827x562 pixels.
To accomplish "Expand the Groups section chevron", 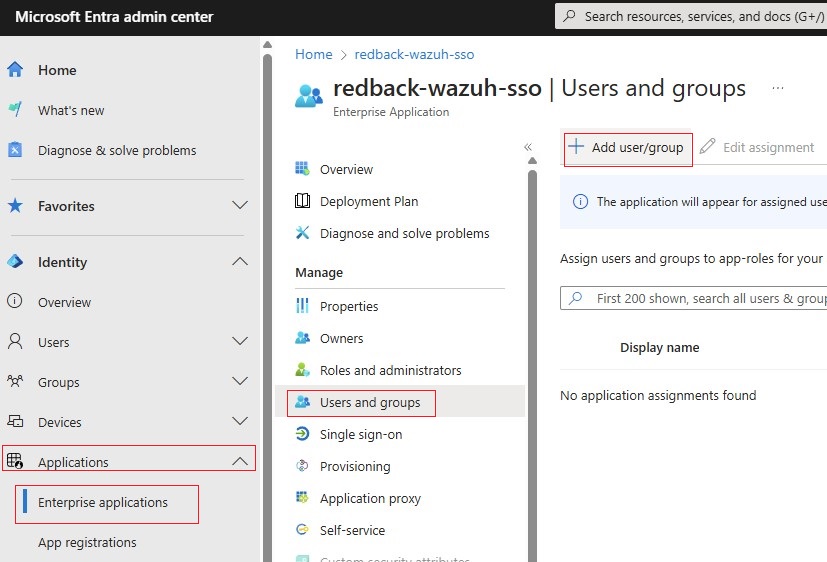I will pos(240,381).
